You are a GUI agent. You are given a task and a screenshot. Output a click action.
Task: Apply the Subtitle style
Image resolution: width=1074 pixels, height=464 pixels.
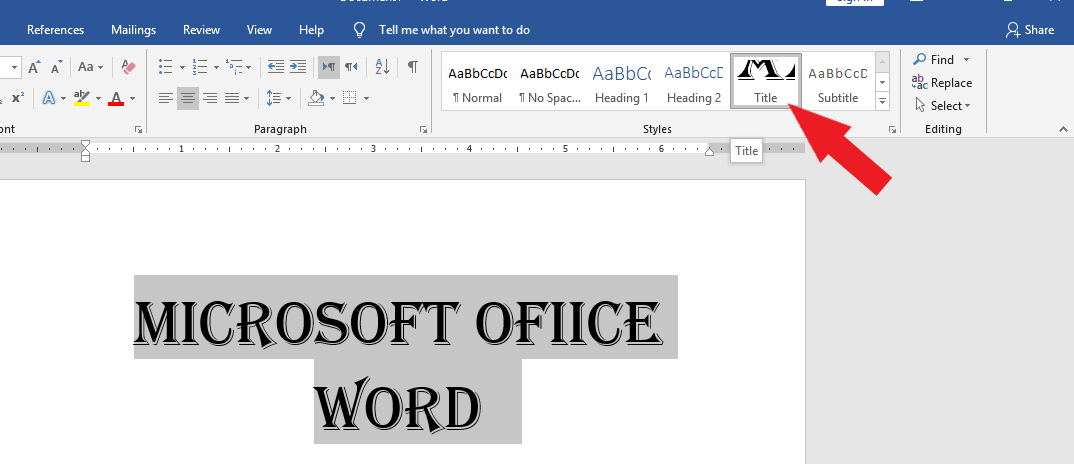[x=838, y=81]
